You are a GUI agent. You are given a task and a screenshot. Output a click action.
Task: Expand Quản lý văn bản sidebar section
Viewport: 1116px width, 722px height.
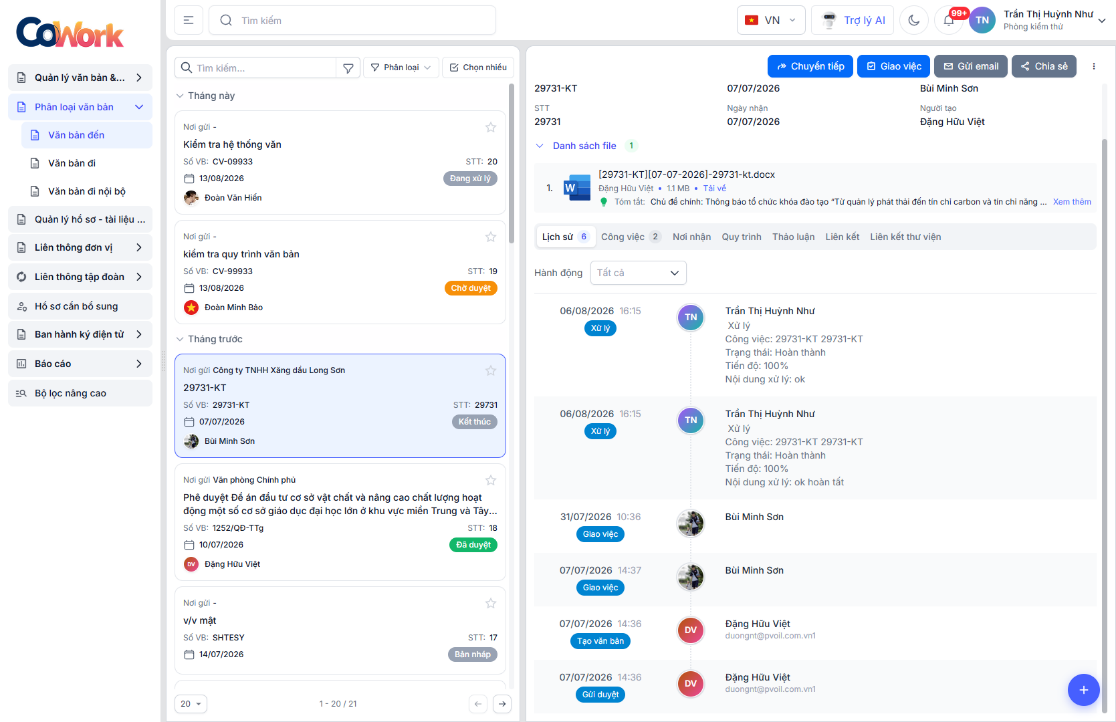[80, 78]
